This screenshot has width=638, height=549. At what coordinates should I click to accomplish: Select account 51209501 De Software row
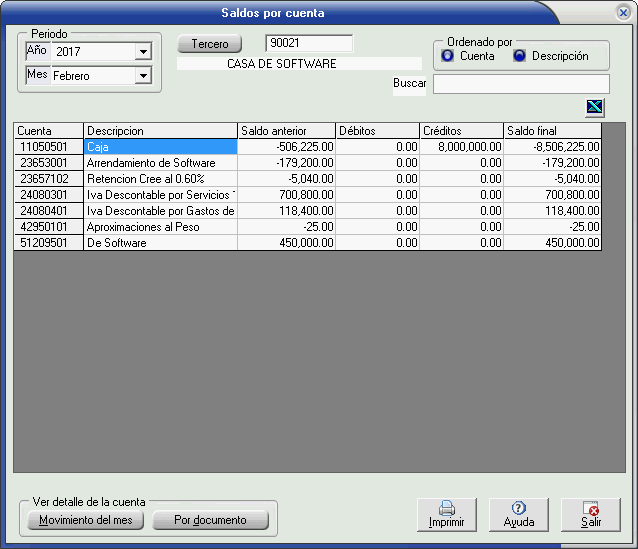point(160,243)
